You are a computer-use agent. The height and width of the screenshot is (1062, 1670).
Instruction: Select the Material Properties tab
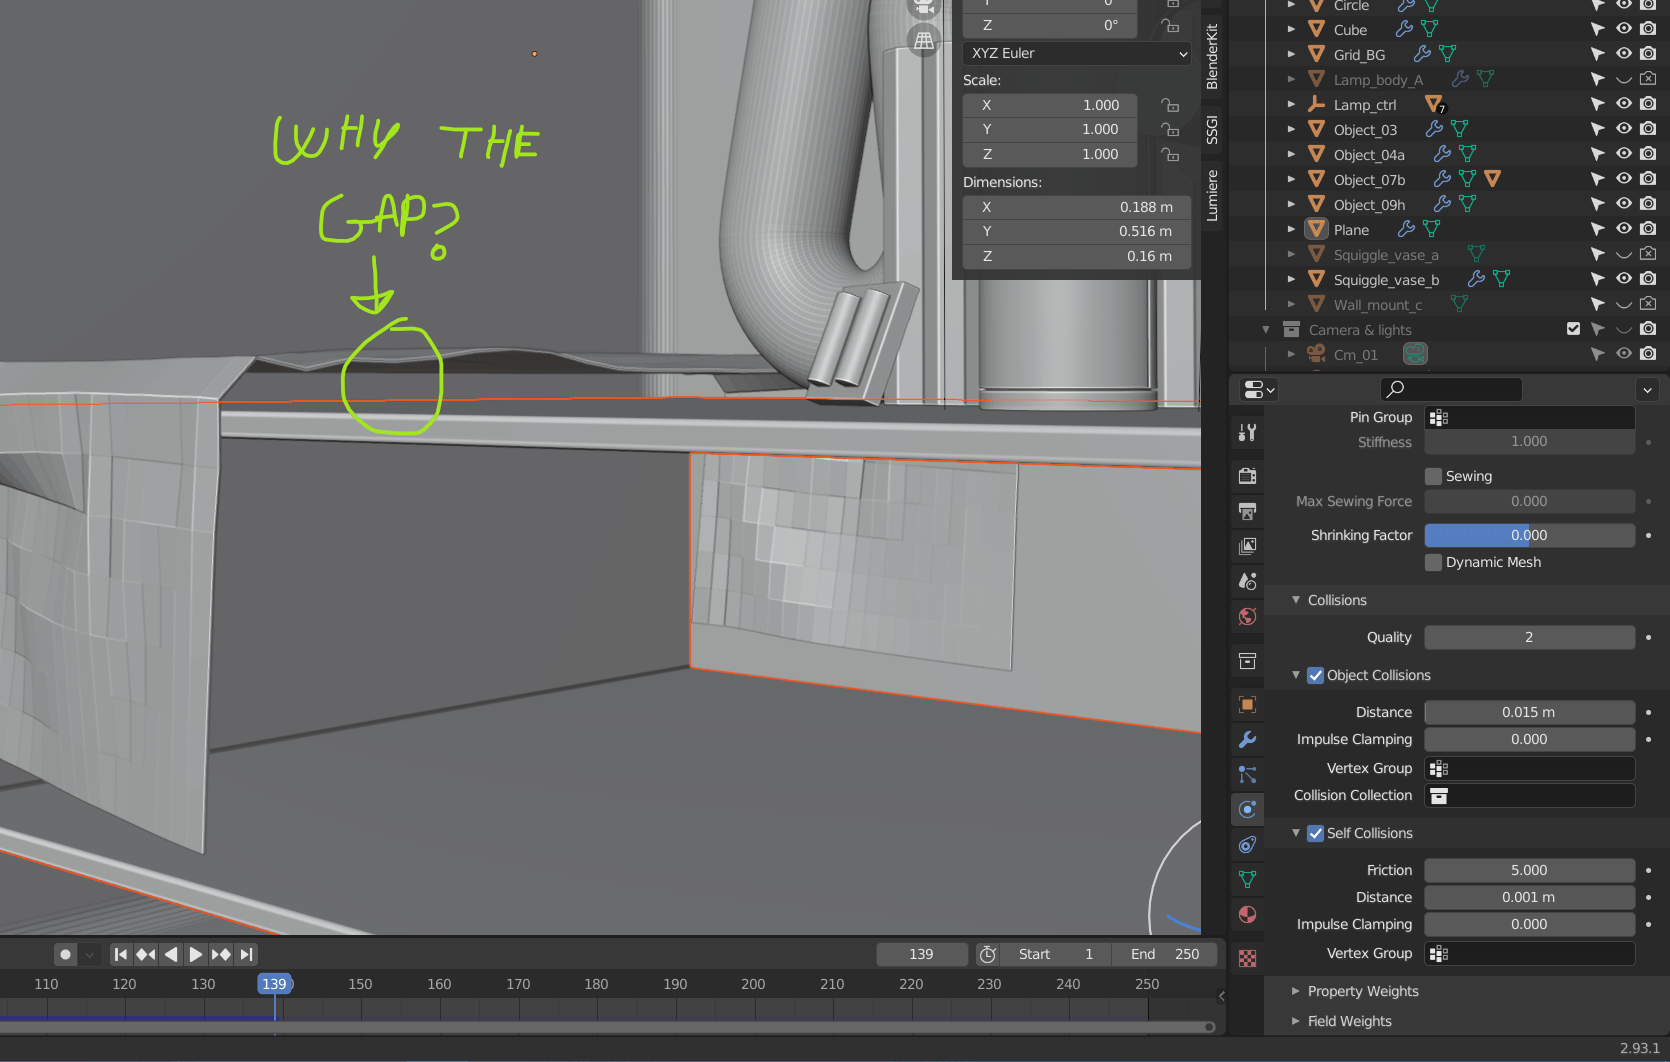1247,914
